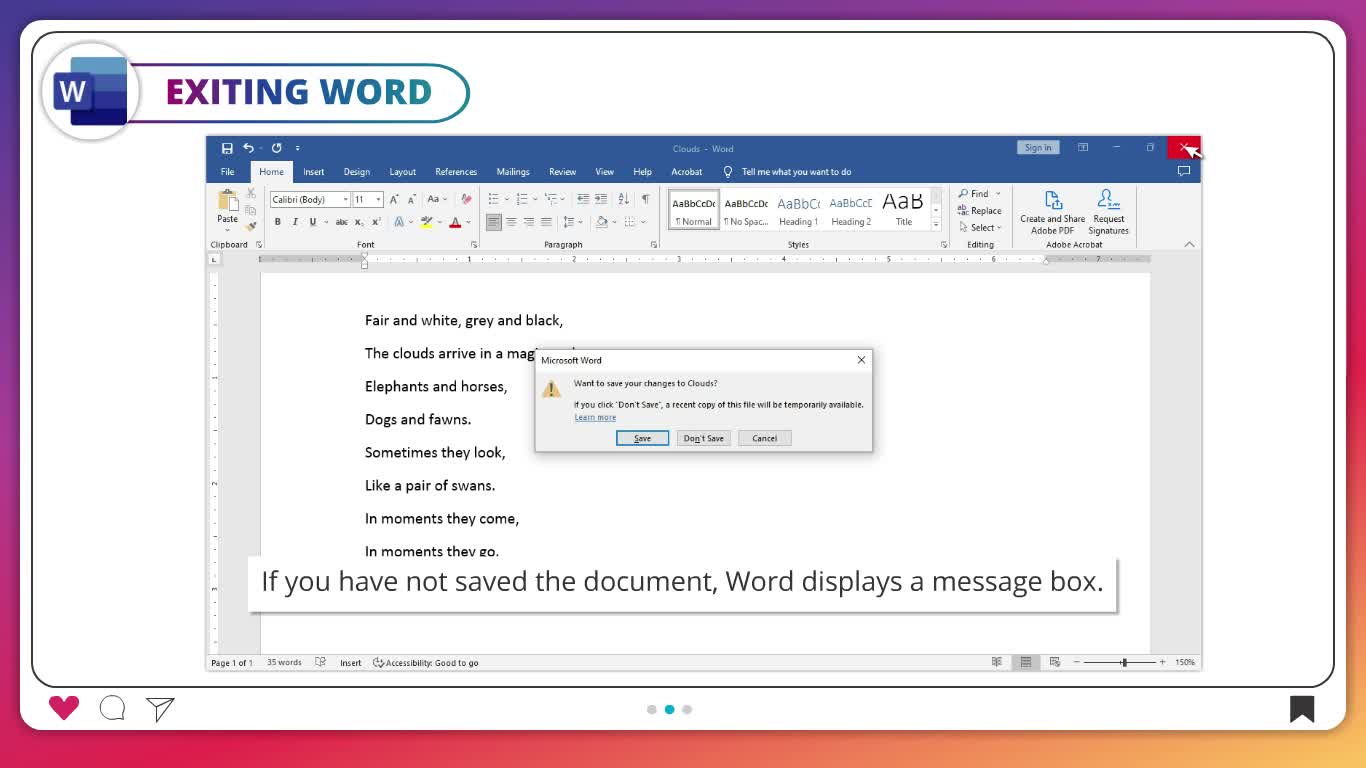Switch to the Design tab

pyautogui.click(x=357, y=172)
